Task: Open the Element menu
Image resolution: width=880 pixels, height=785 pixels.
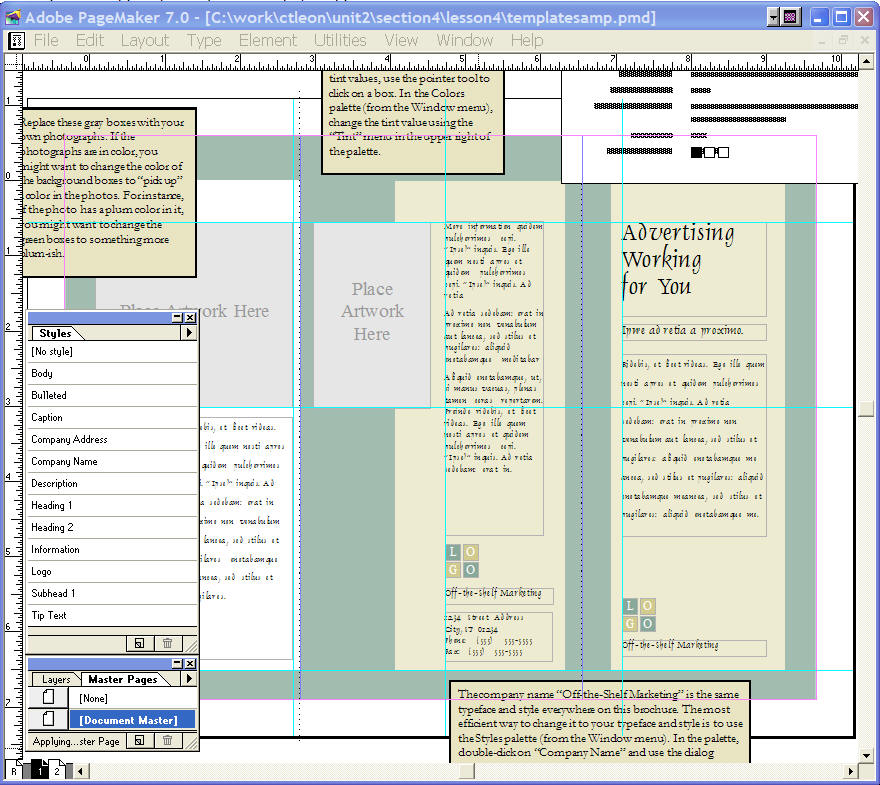Action: click(x=268, y=40)
